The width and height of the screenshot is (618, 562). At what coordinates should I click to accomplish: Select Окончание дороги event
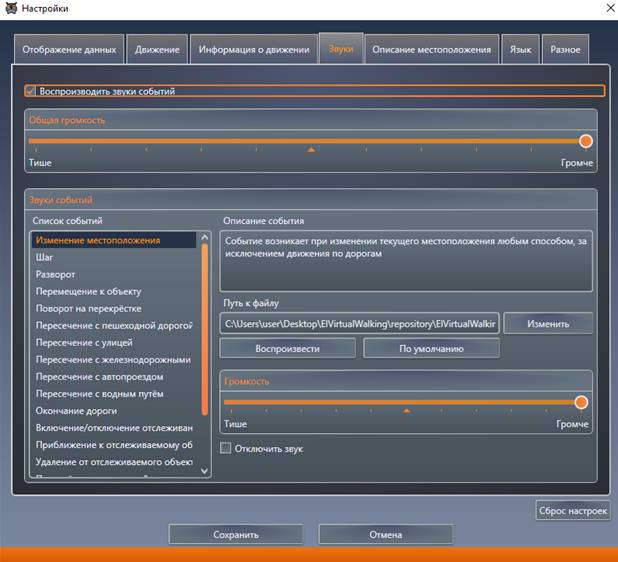(x=114, y=411)
